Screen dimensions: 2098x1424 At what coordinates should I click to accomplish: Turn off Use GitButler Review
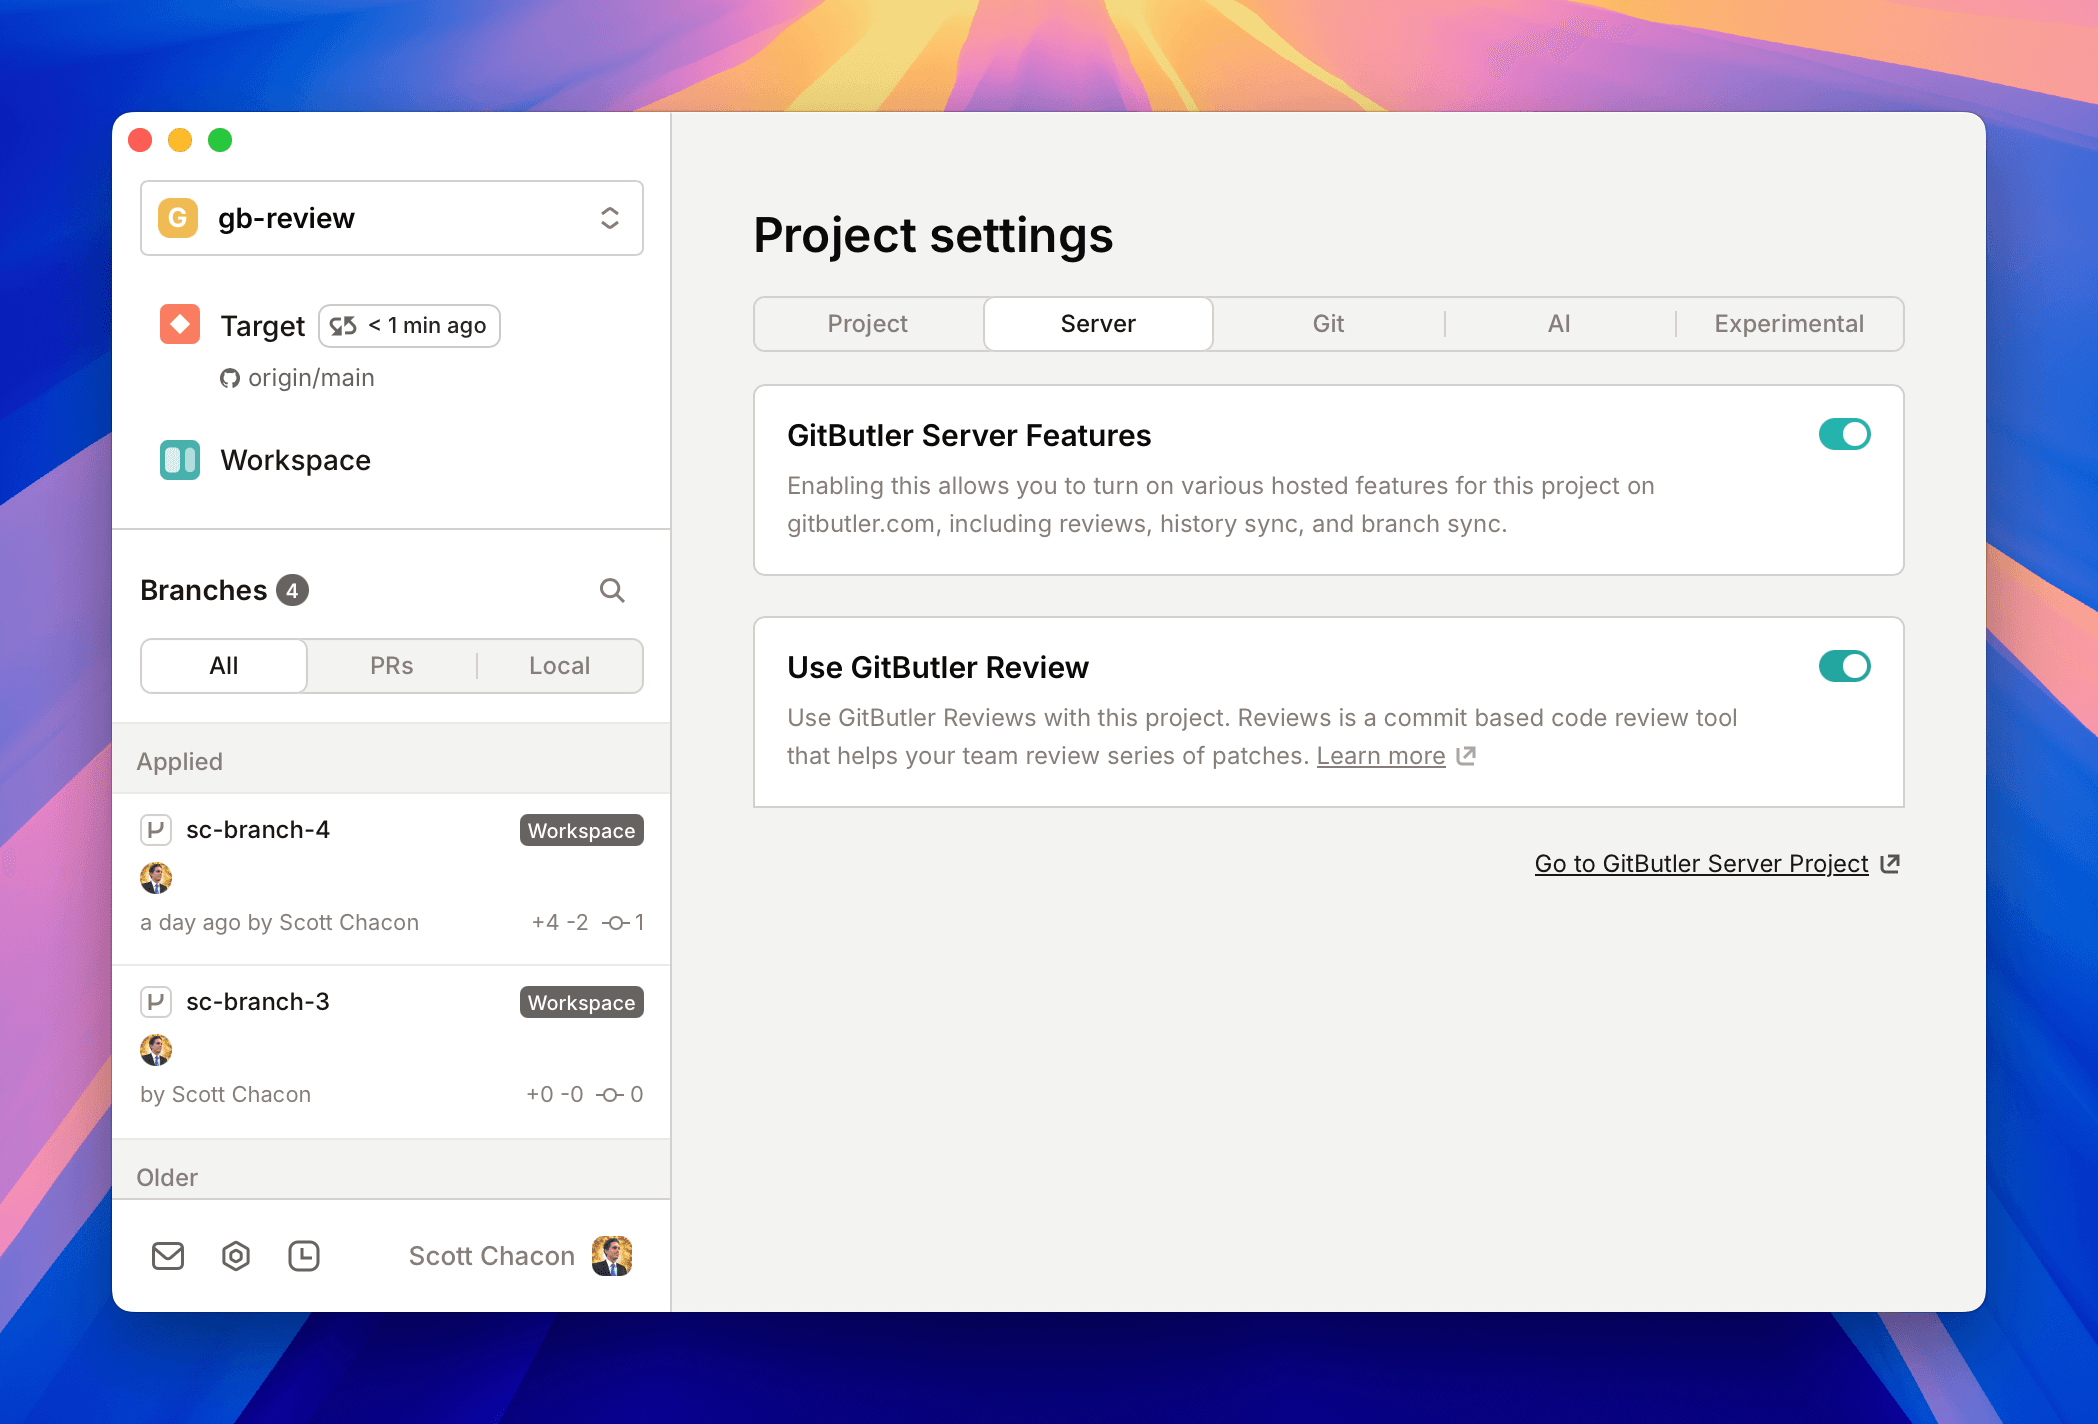tap(1844, 666)
